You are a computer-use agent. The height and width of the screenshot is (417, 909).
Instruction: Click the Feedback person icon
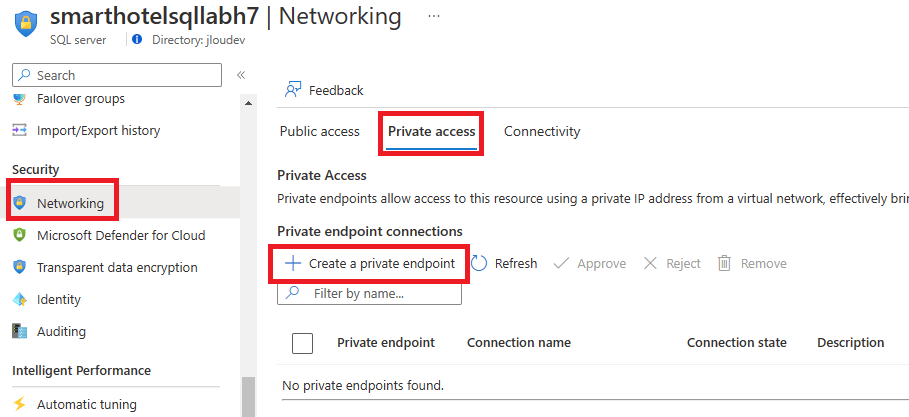(x=293, y=90)
